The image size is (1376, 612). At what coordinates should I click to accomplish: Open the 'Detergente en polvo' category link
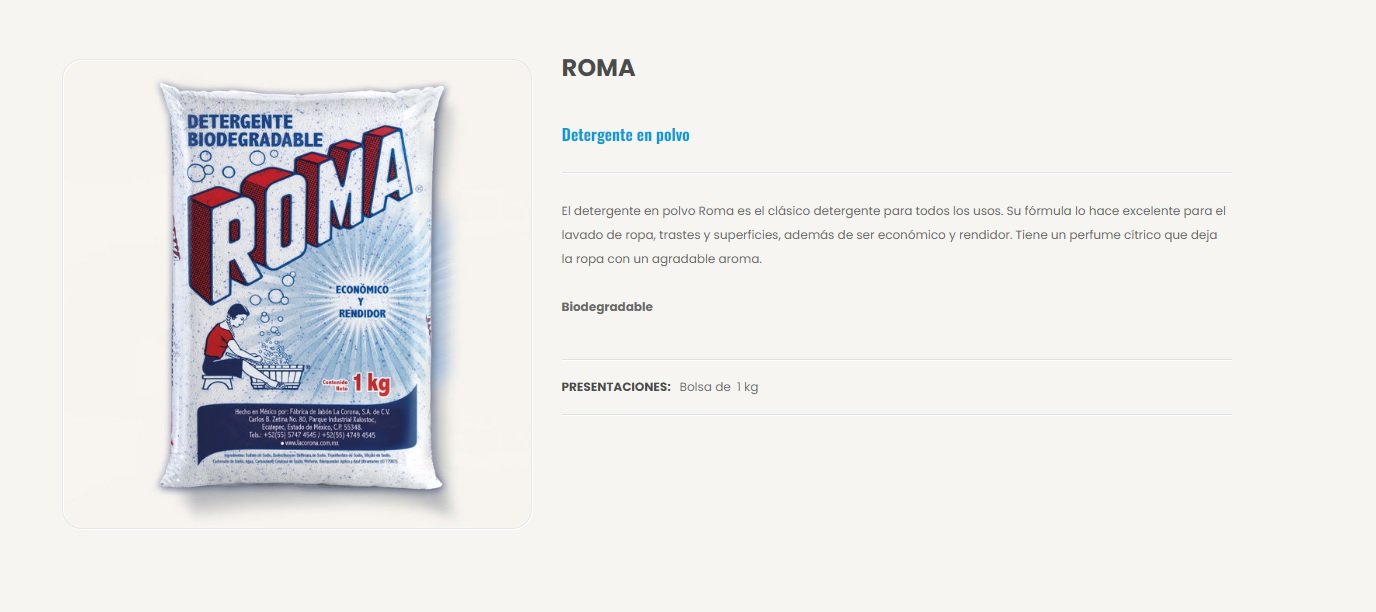[625, 135]
